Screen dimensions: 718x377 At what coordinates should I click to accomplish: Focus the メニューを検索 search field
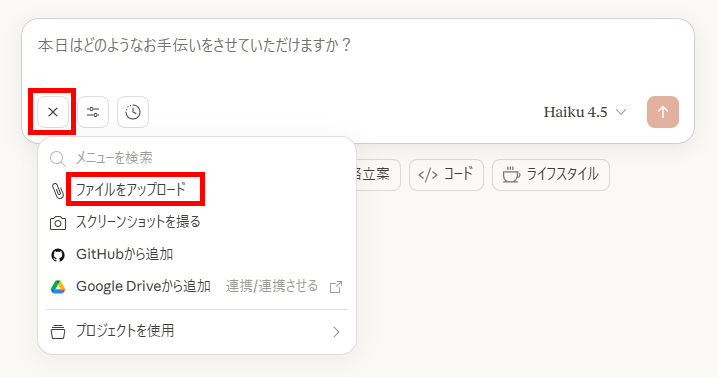click(197, 158)
